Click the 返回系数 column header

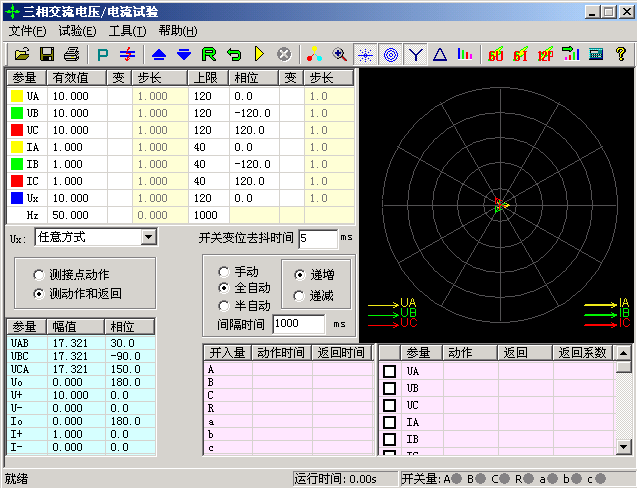pyautogui.click(x=582, y=352)
